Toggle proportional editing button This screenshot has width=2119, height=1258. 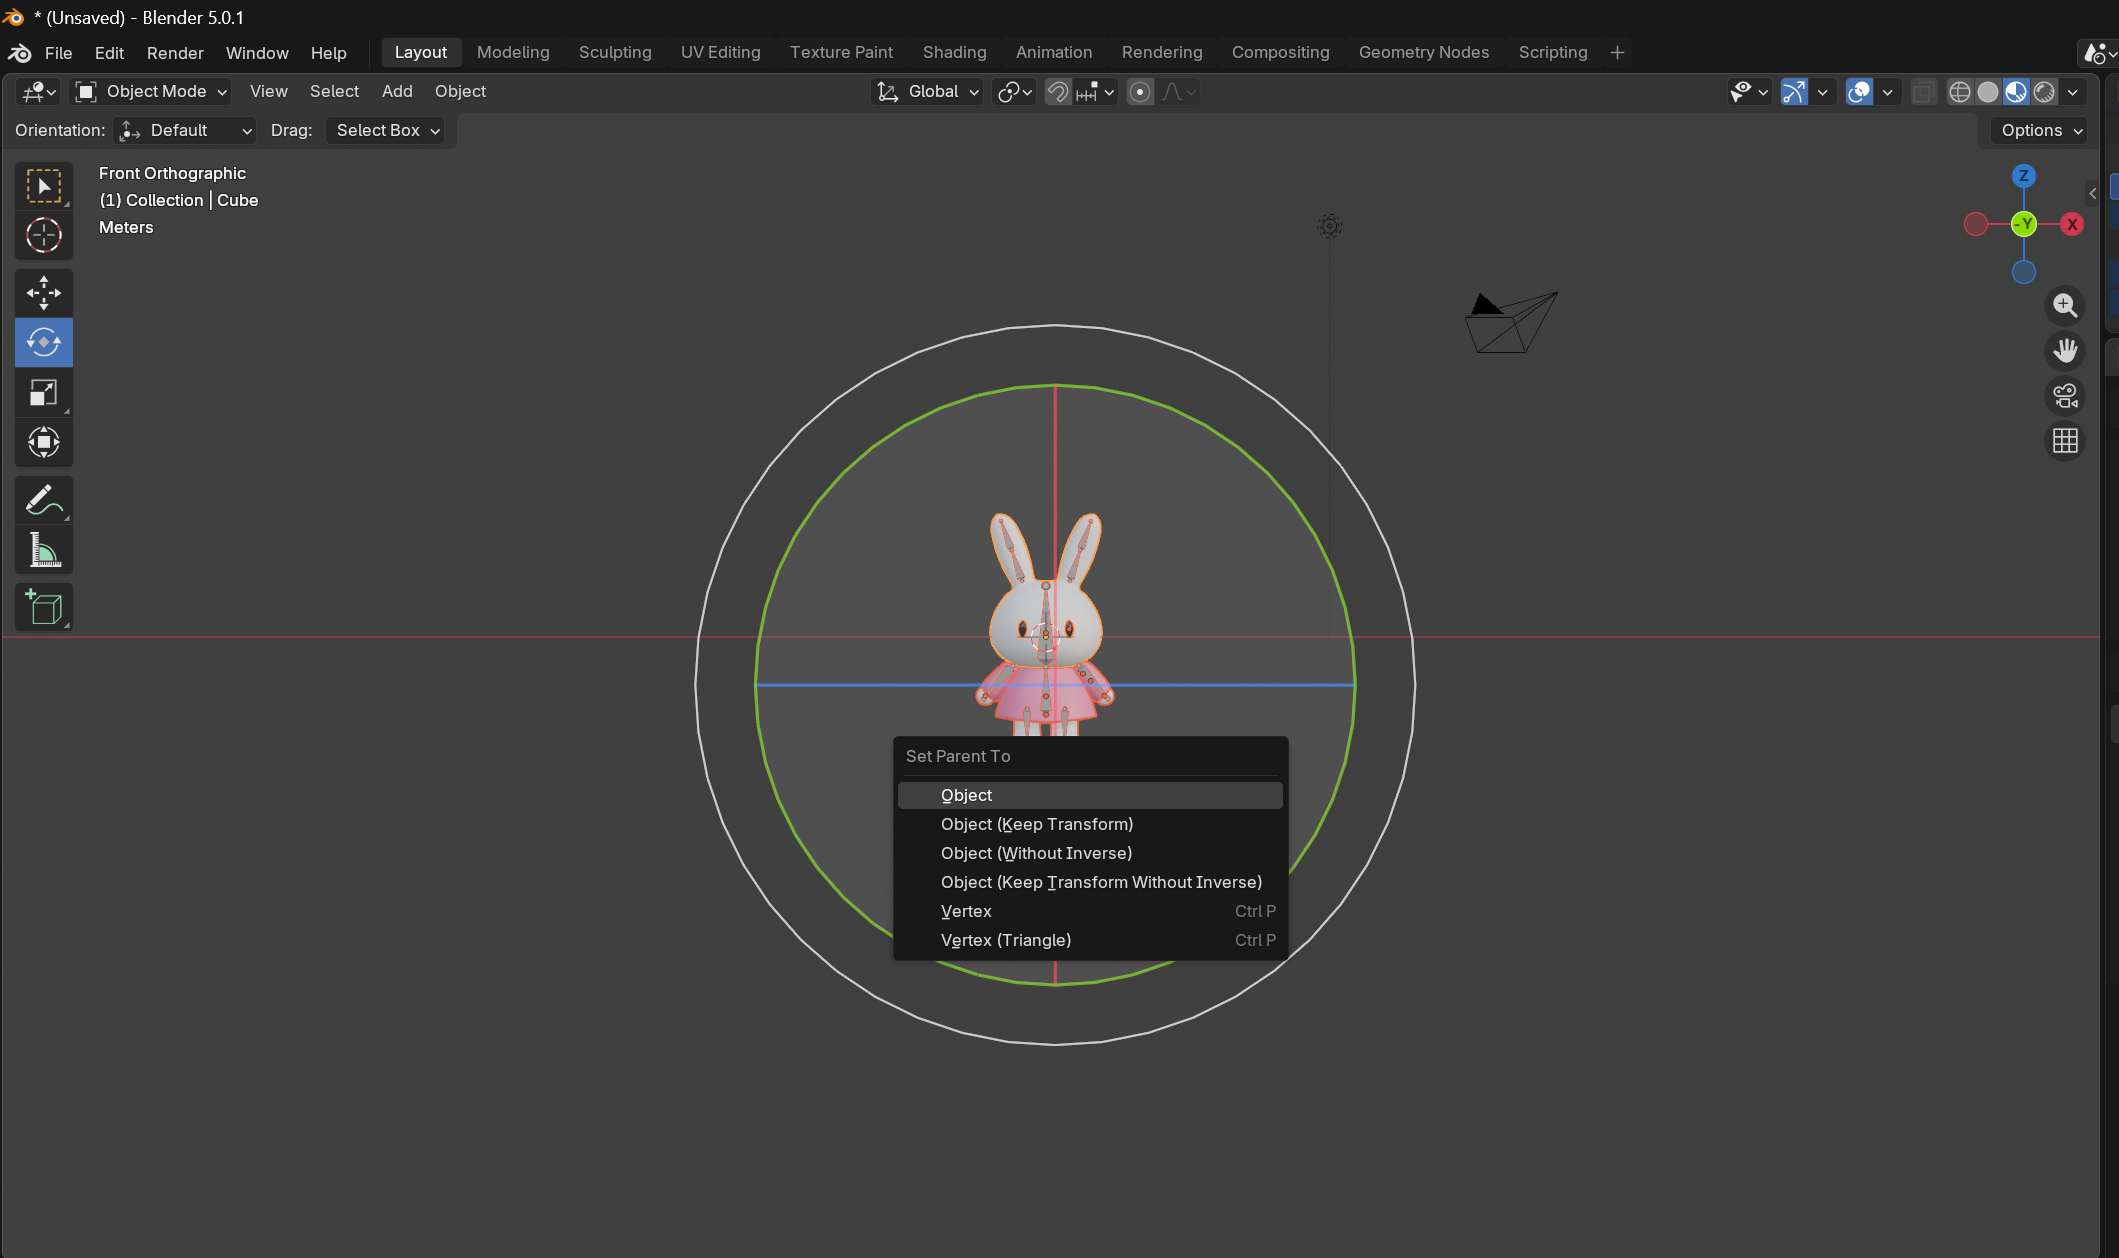click(x=1140, y=92)
